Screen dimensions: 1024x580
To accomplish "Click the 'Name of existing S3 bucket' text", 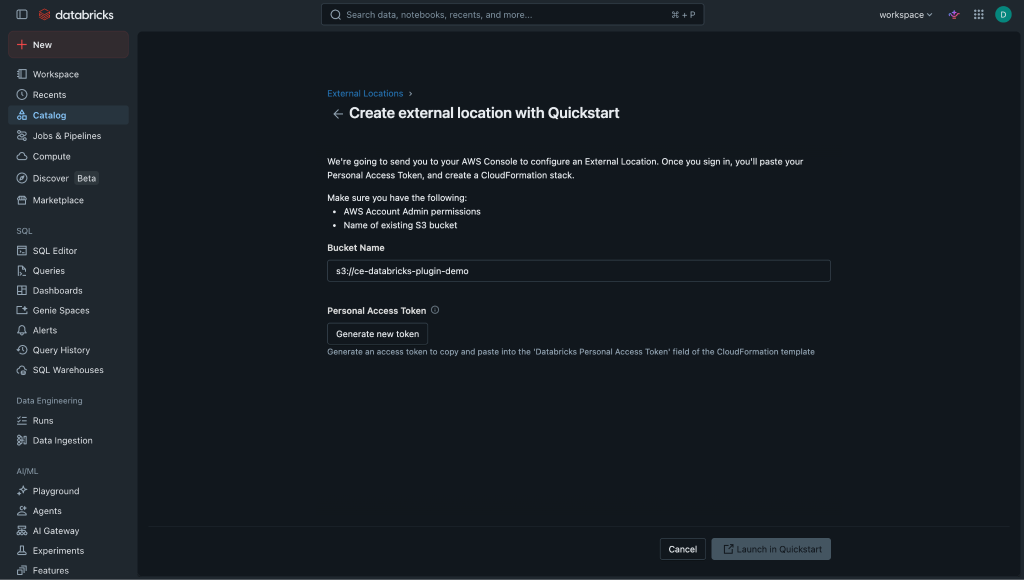I will (400, 225).
